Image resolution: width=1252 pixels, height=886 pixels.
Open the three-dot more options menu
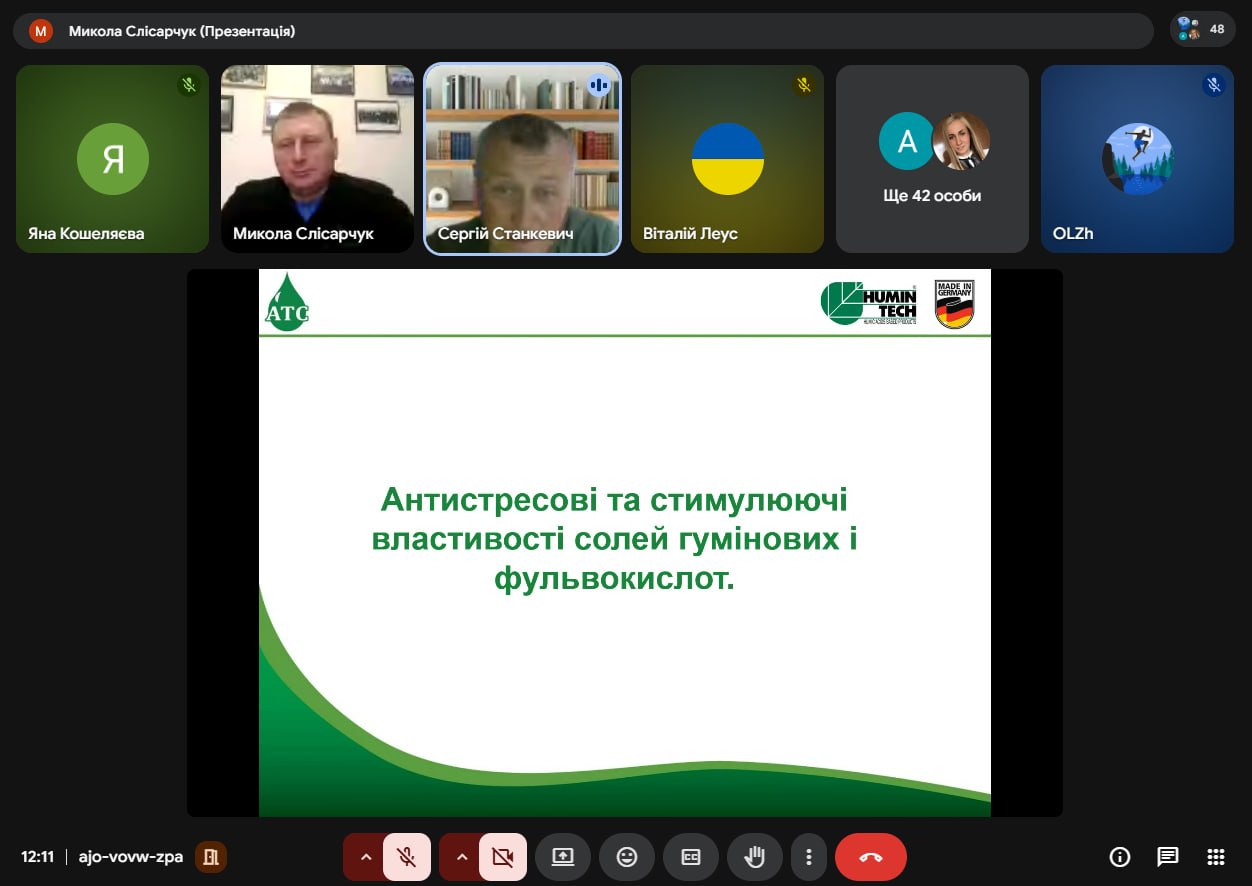pyautogui.click(x=808, y=857)
